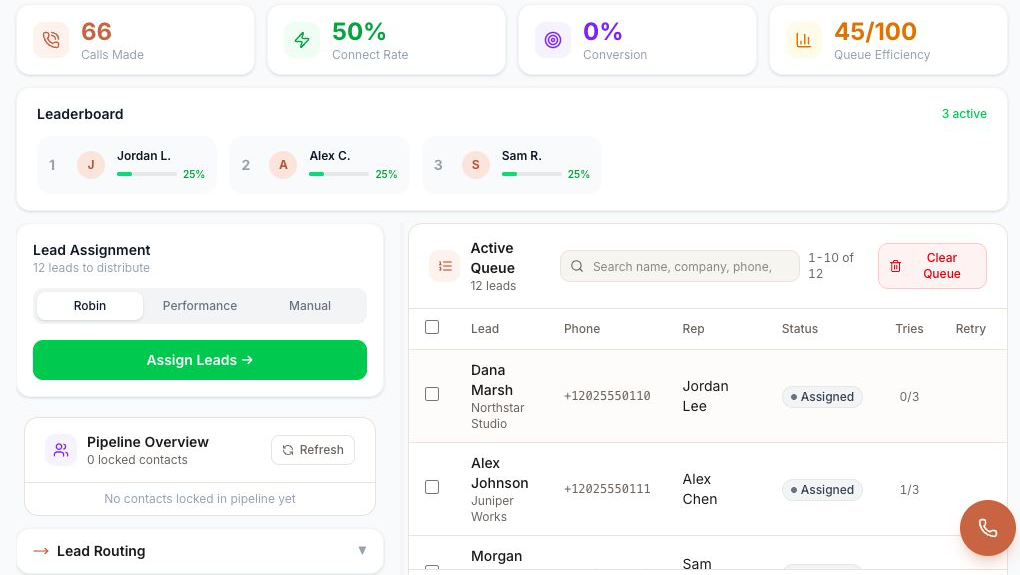Click the Lead Routing arrow icon

(41, 551)
